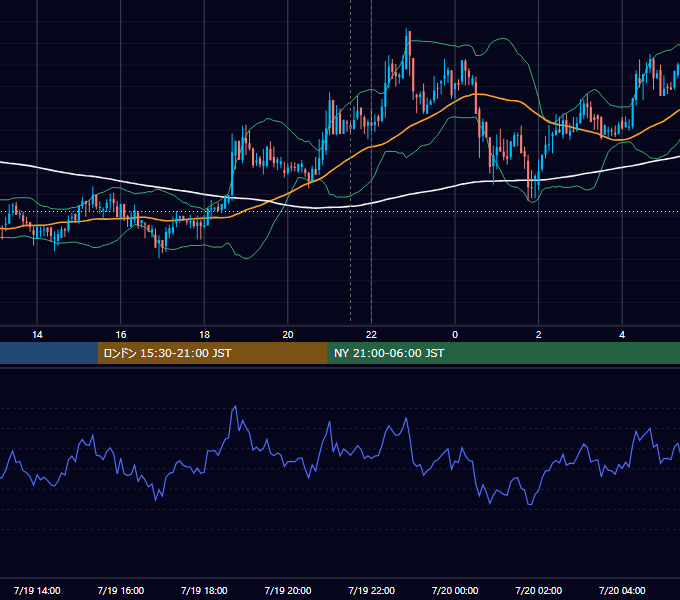Click hour label 16 on the axis
Image resolution: width=680 pixels, height=600 pixels.
pos(121,335)
